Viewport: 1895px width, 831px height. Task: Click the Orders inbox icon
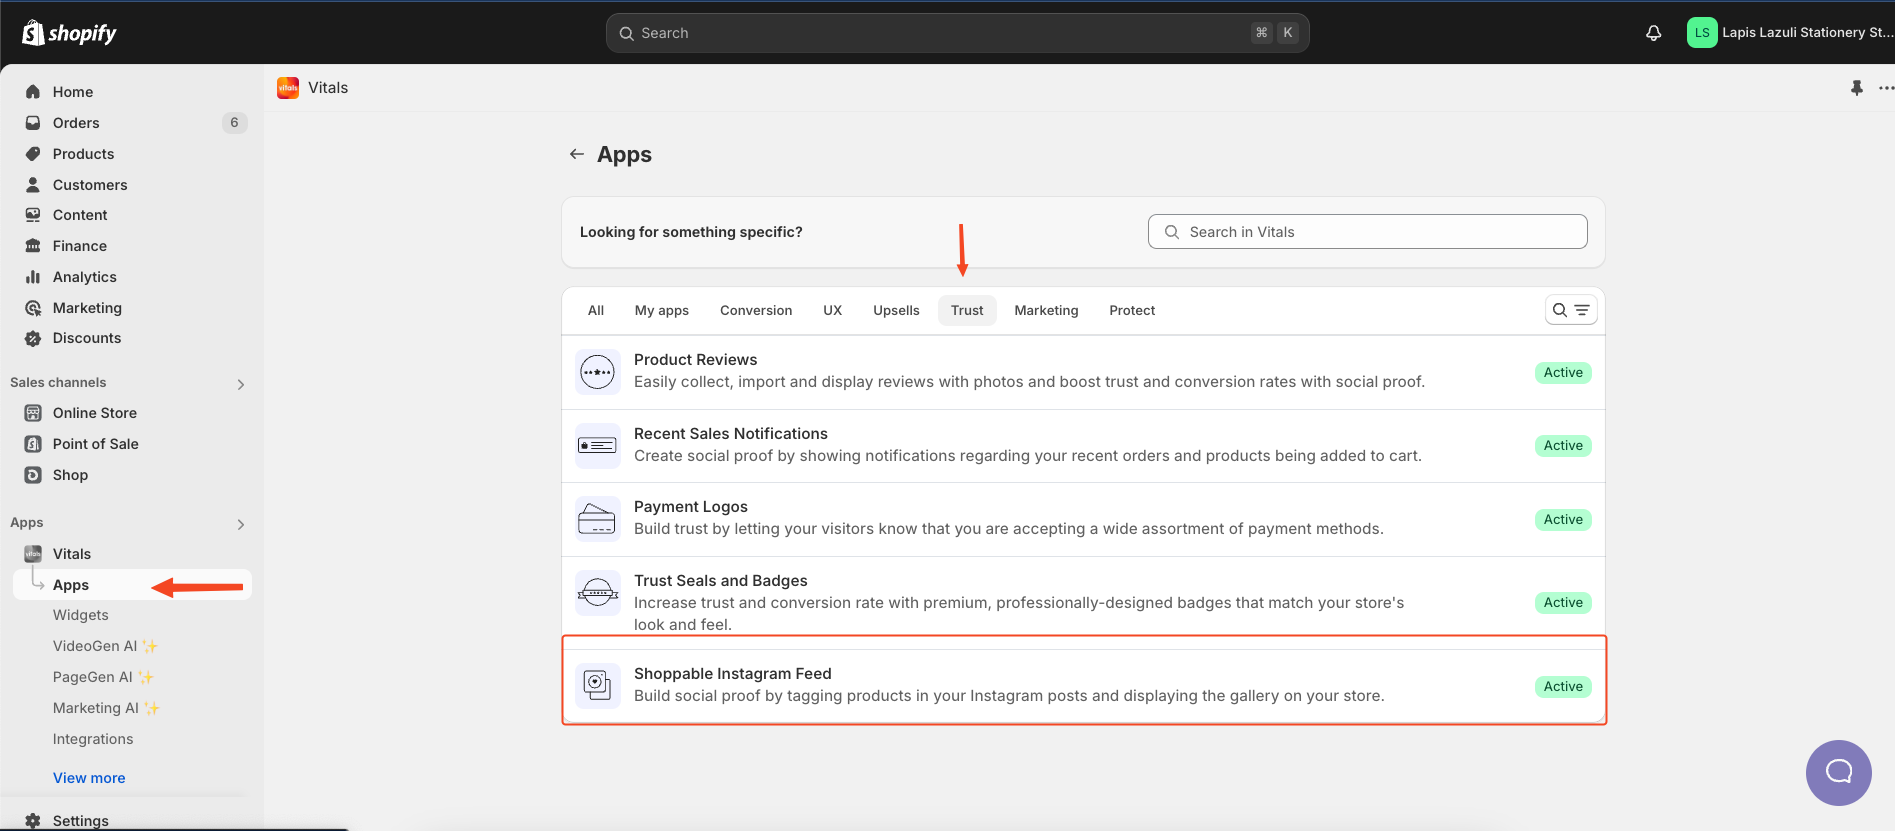tap(33, 123)
